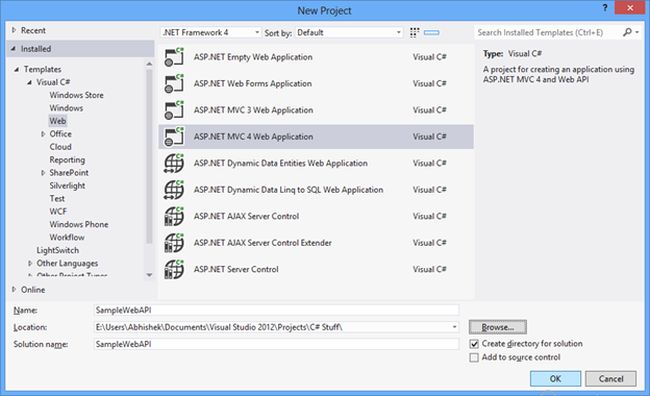This screenshot has height=396, width=650.
Task: Open the search options dropdown arrow
Action: (637, 32)
